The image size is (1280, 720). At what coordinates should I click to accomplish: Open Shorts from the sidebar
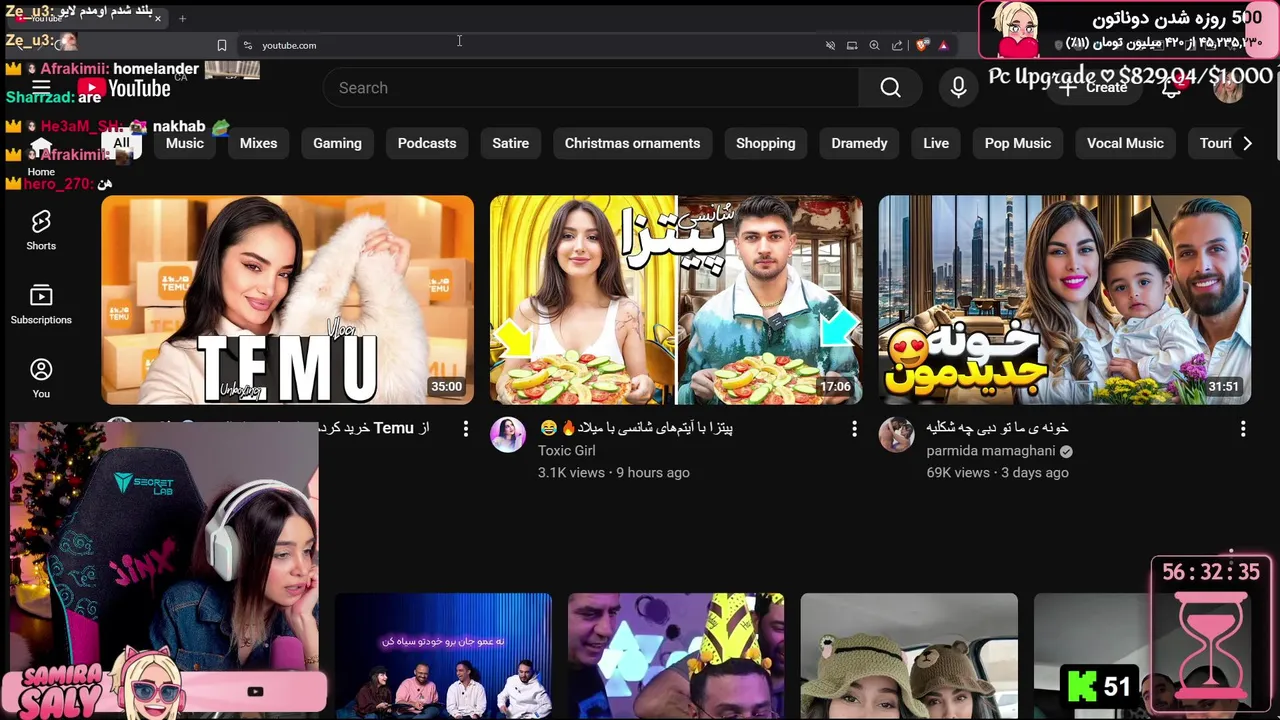pyautogui.click(x=41, y=230)
